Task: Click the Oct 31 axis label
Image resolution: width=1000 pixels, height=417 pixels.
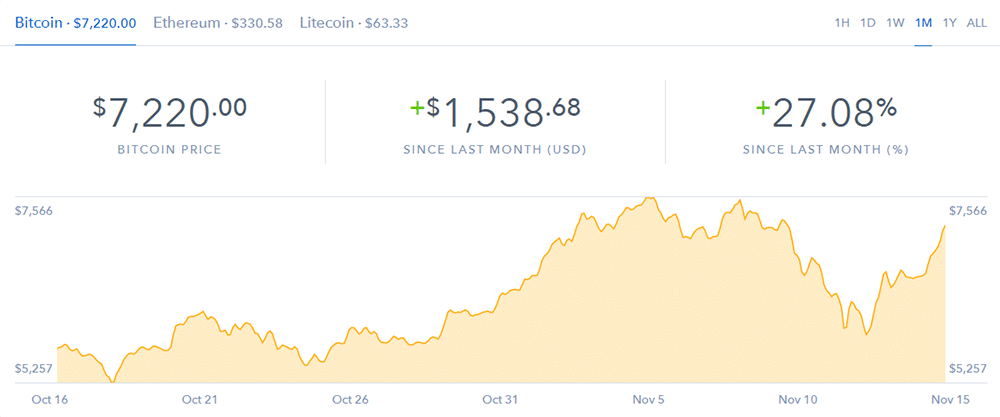Action: coord(500,399)
